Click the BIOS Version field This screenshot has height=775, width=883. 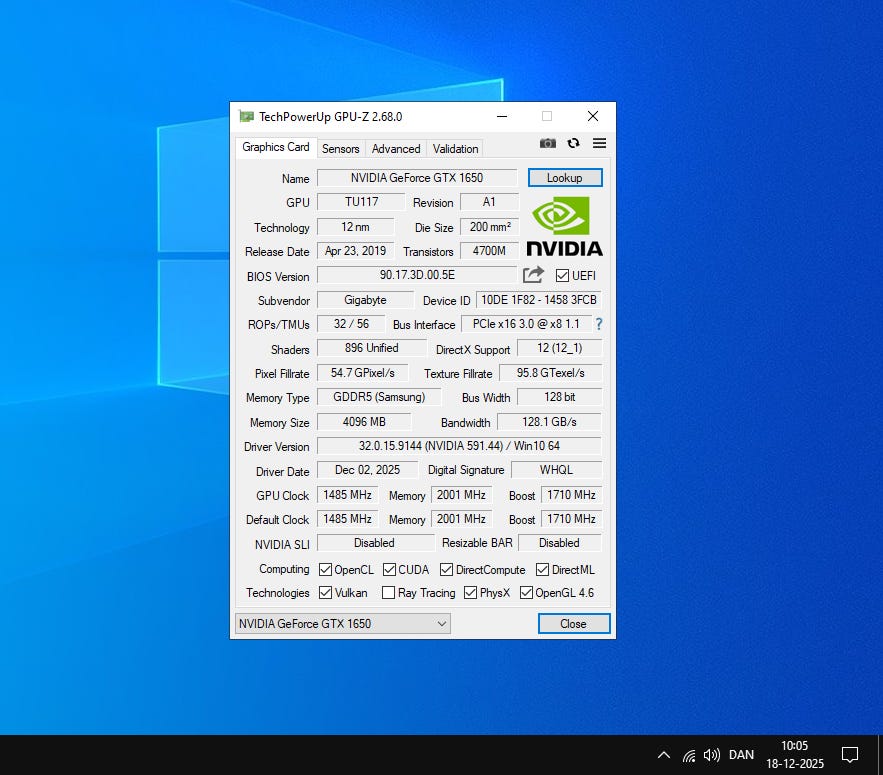tap(416, 275)
